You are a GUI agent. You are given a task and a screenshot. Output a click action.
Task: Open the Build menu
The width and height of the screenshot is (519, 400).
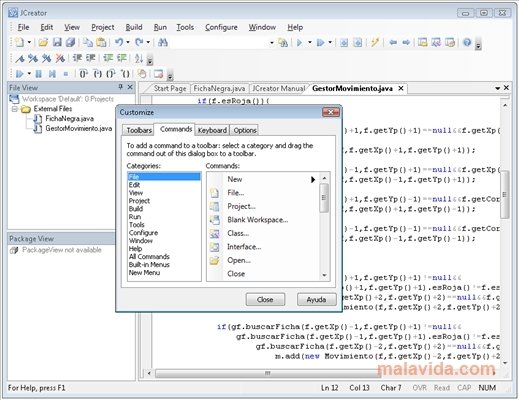pyautogui.click(x=134, y=27)
